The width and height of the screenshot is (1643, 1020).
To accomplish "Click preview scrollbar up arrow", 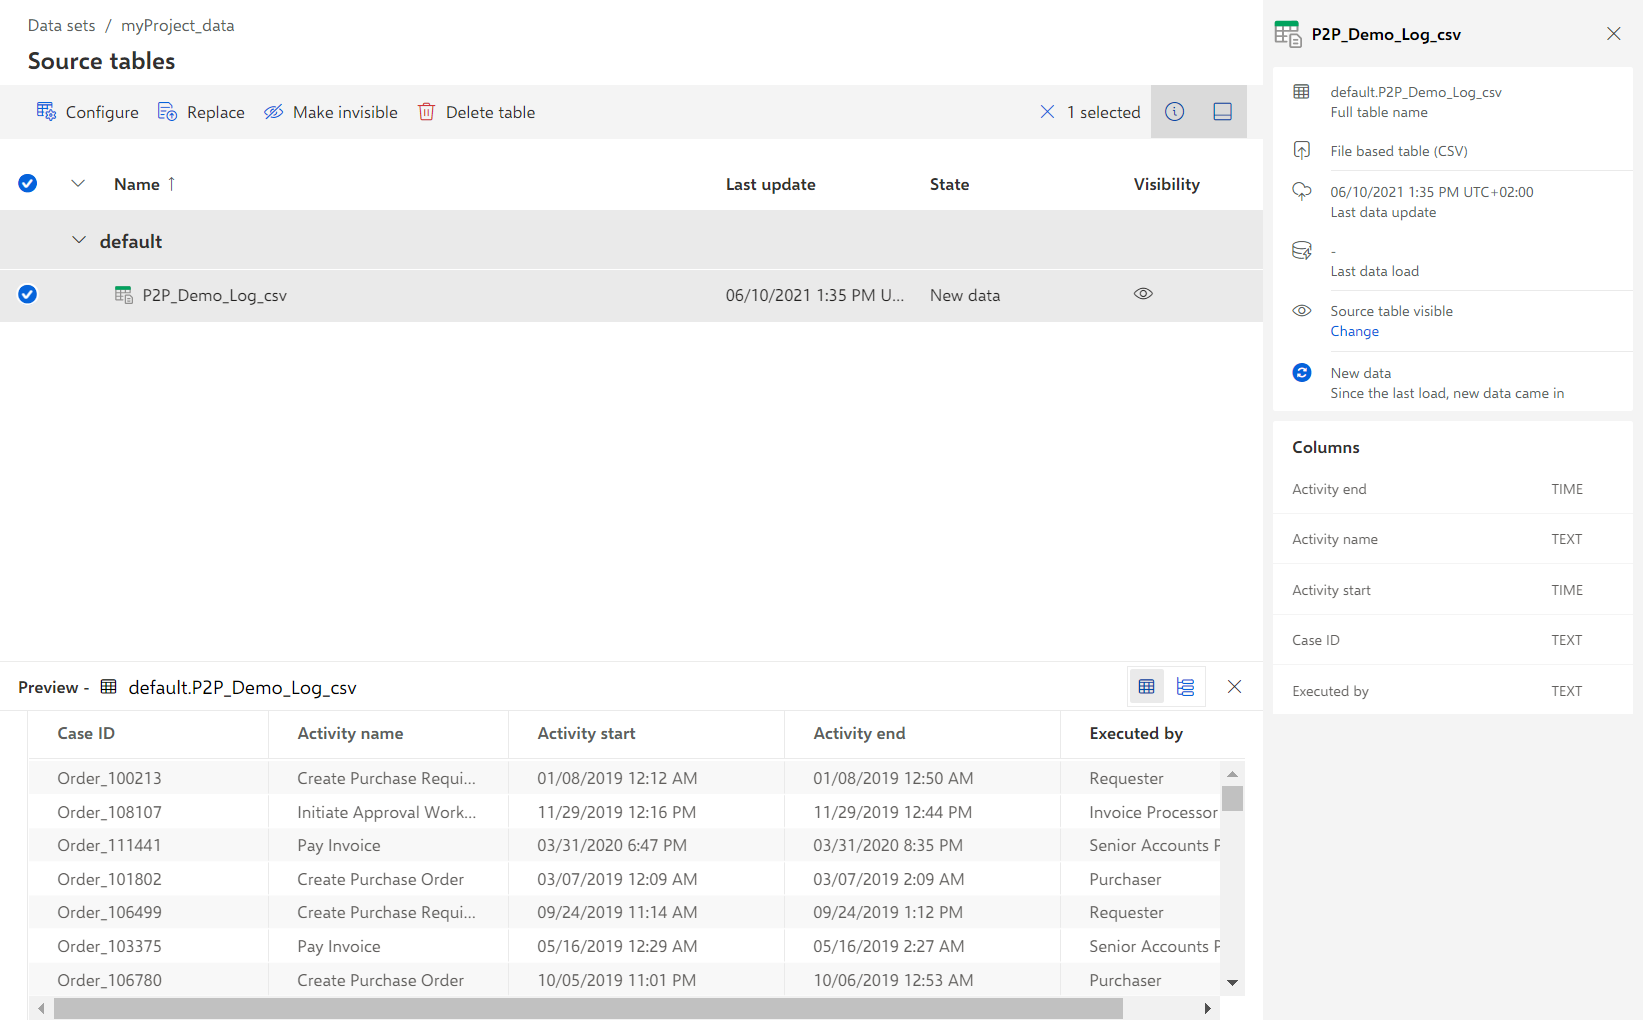I will pos(1232,773).
